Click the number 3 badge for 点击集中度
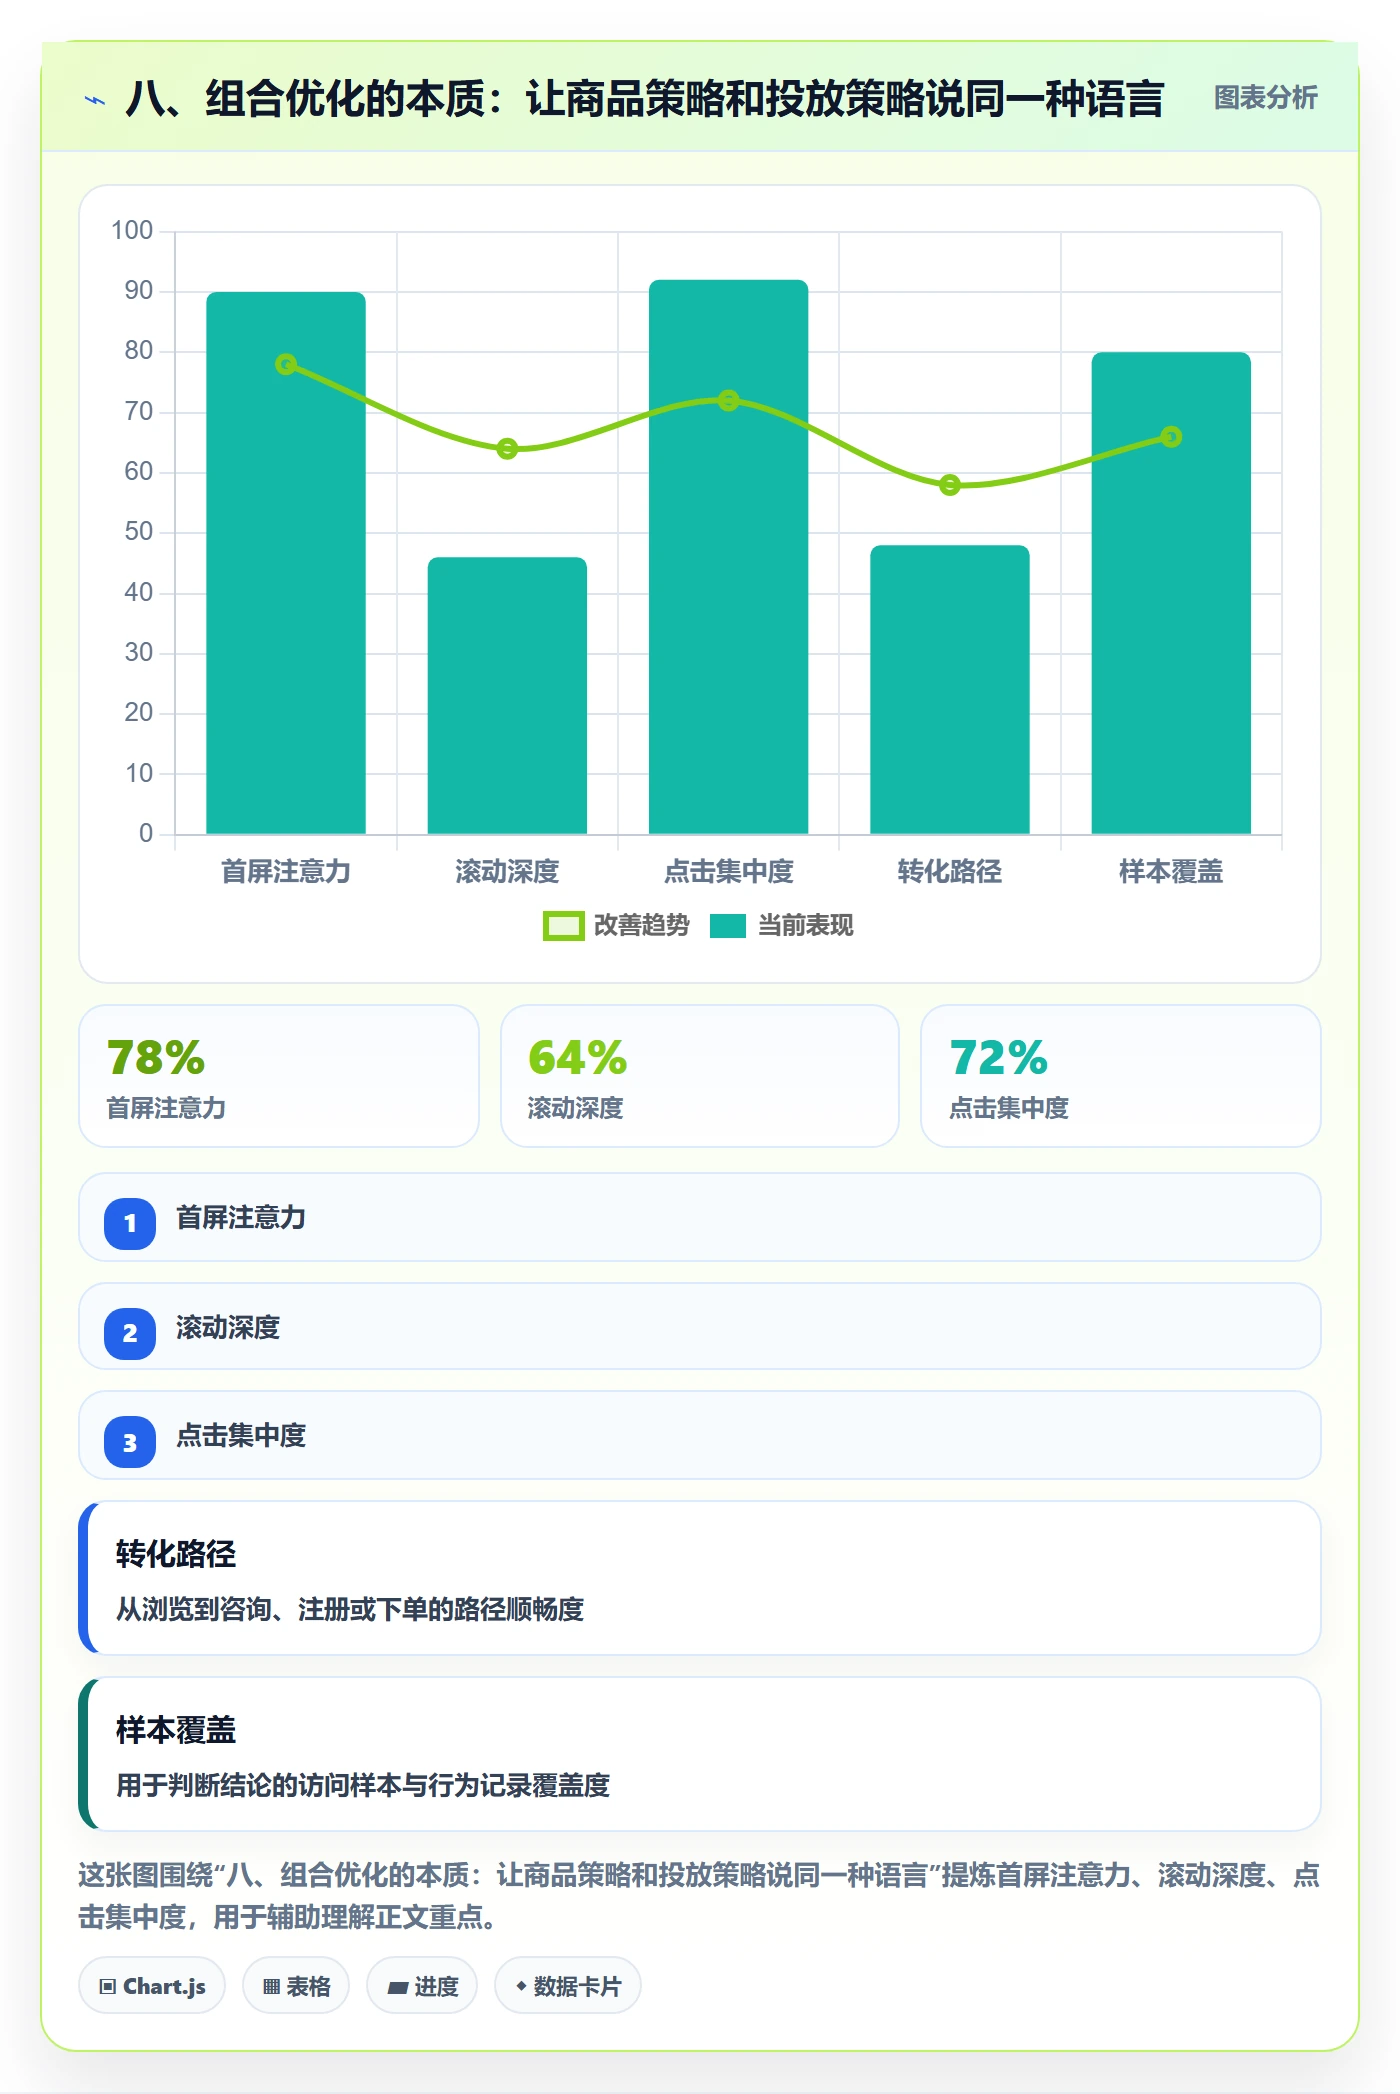 (130, 1442)
